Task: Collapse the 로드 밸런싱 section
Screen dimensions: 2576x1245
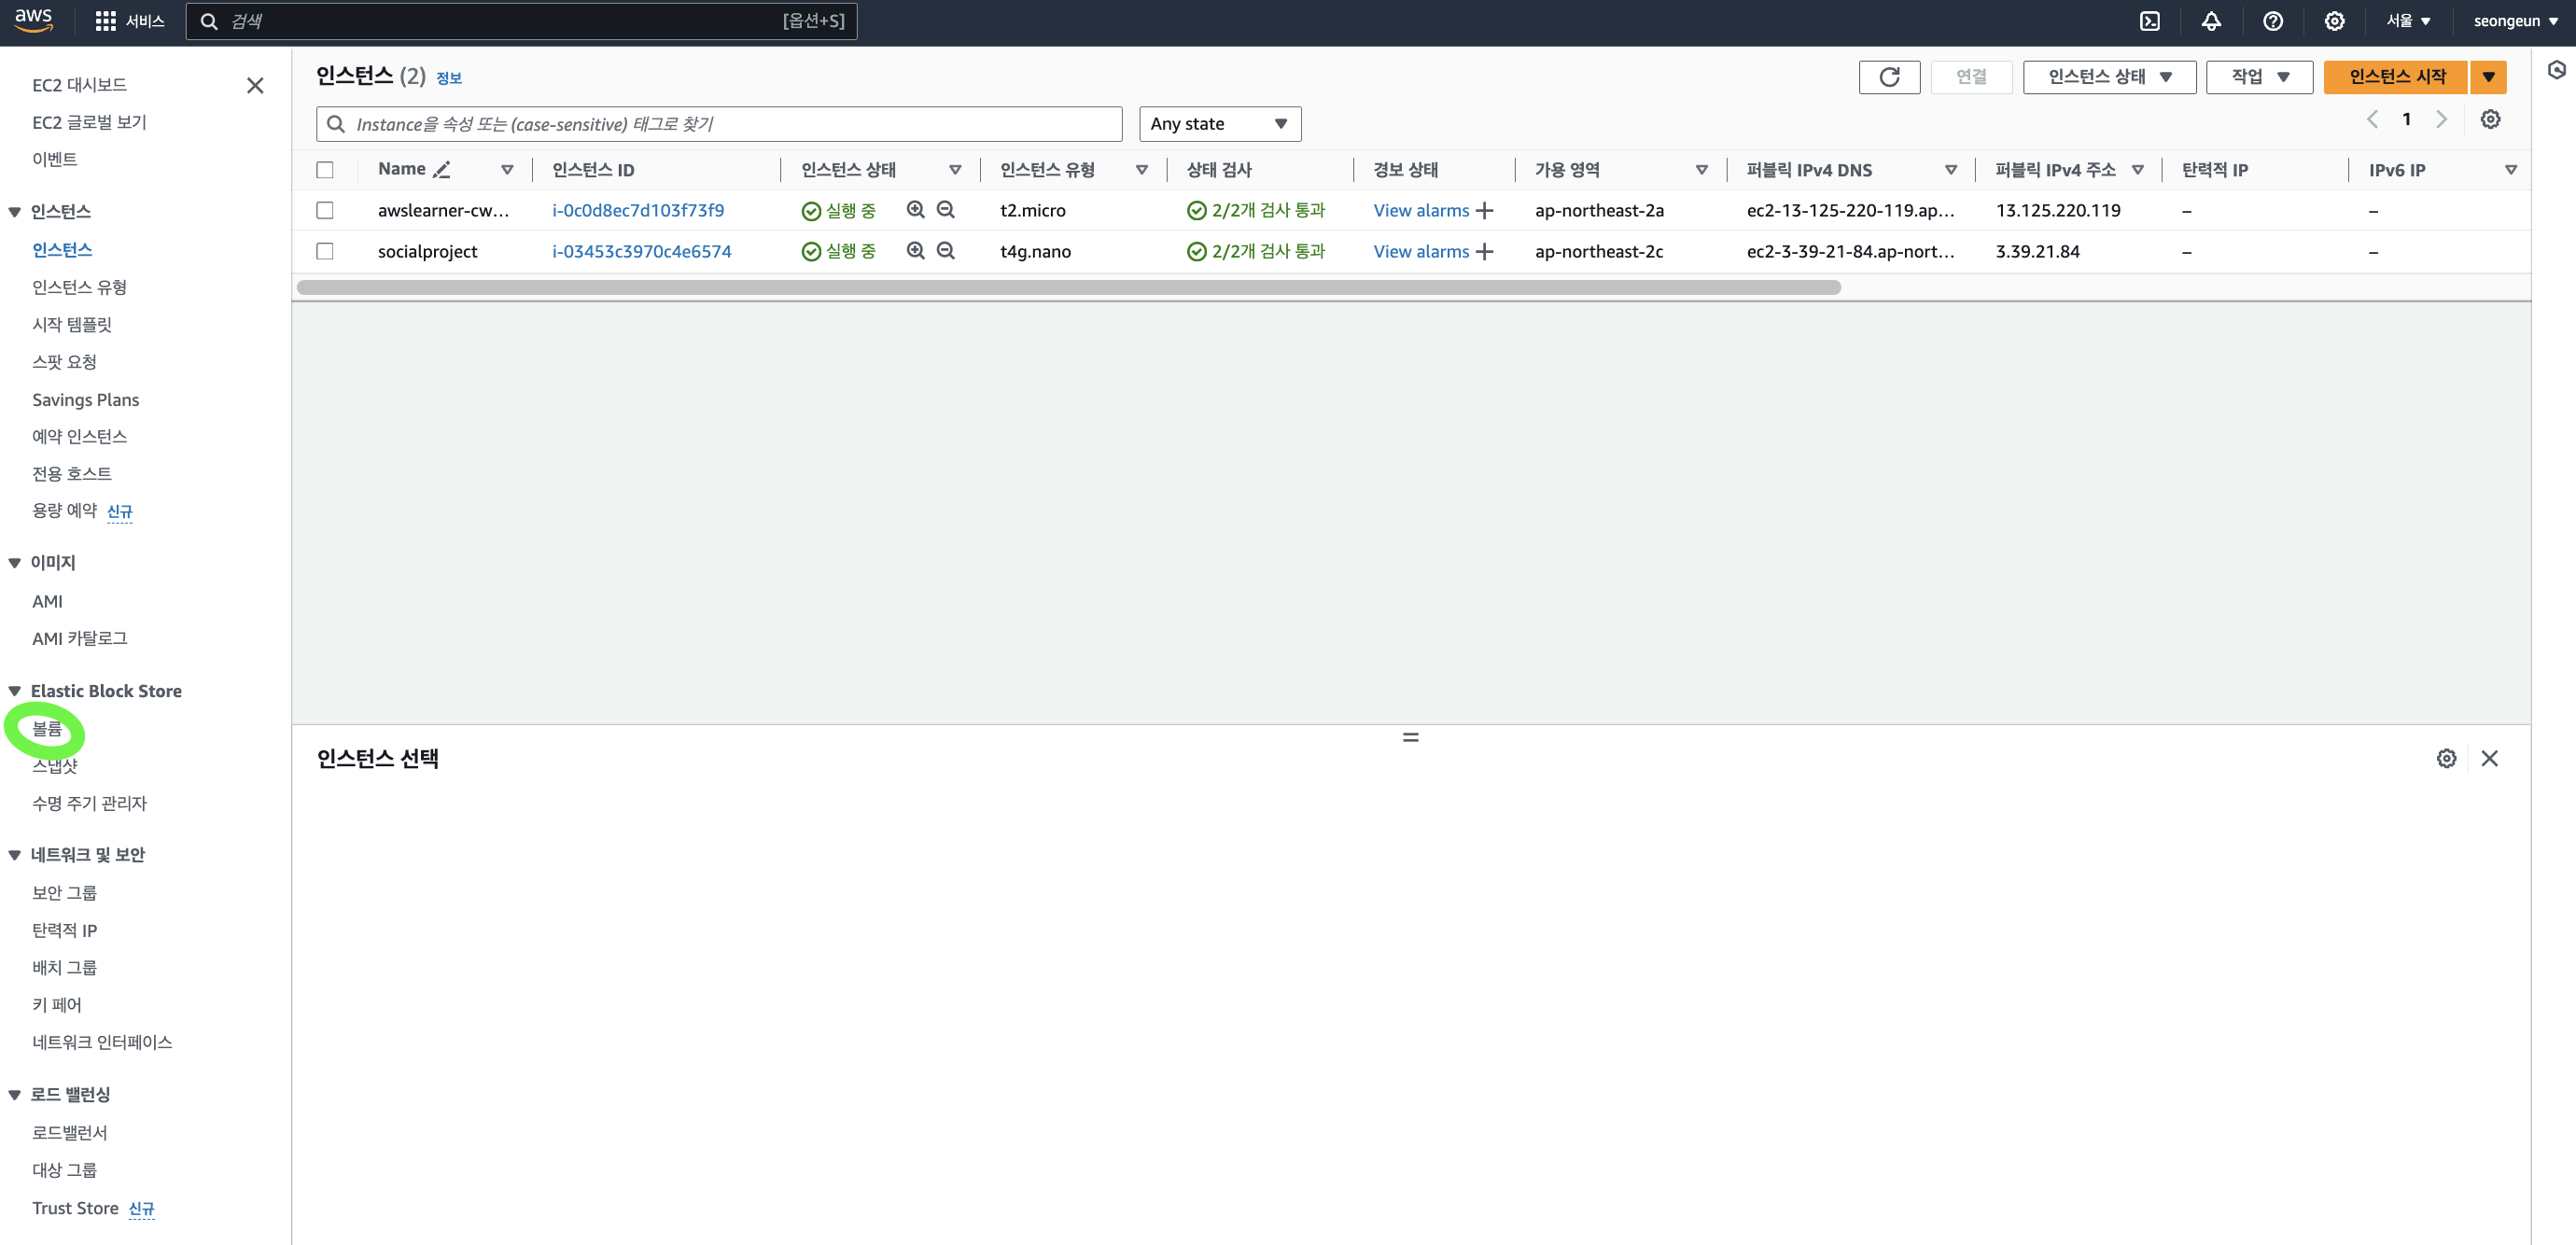Action: [x=15, y=1095]
